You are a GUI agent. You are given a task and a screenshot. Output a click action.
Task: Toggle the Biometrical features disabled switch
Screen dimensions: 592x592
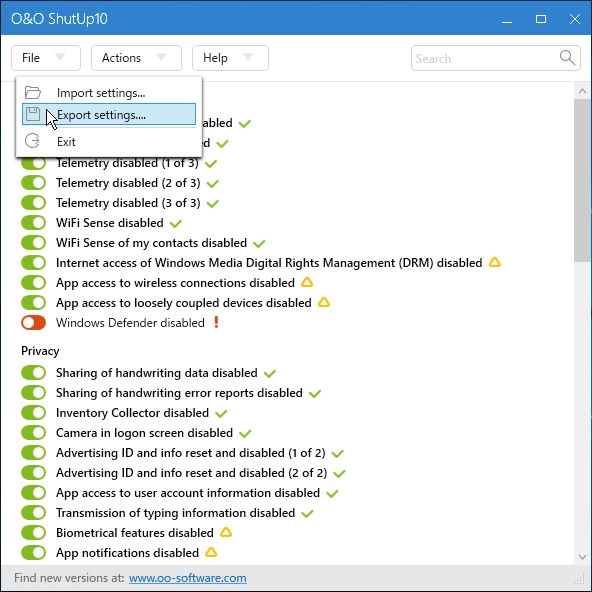click(x=33, y=533)
